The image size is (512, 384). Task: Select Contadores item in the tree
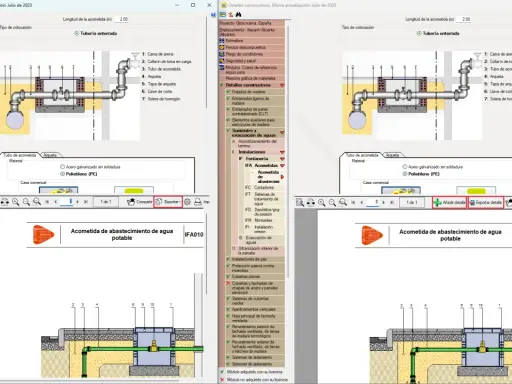click(264, 187)
